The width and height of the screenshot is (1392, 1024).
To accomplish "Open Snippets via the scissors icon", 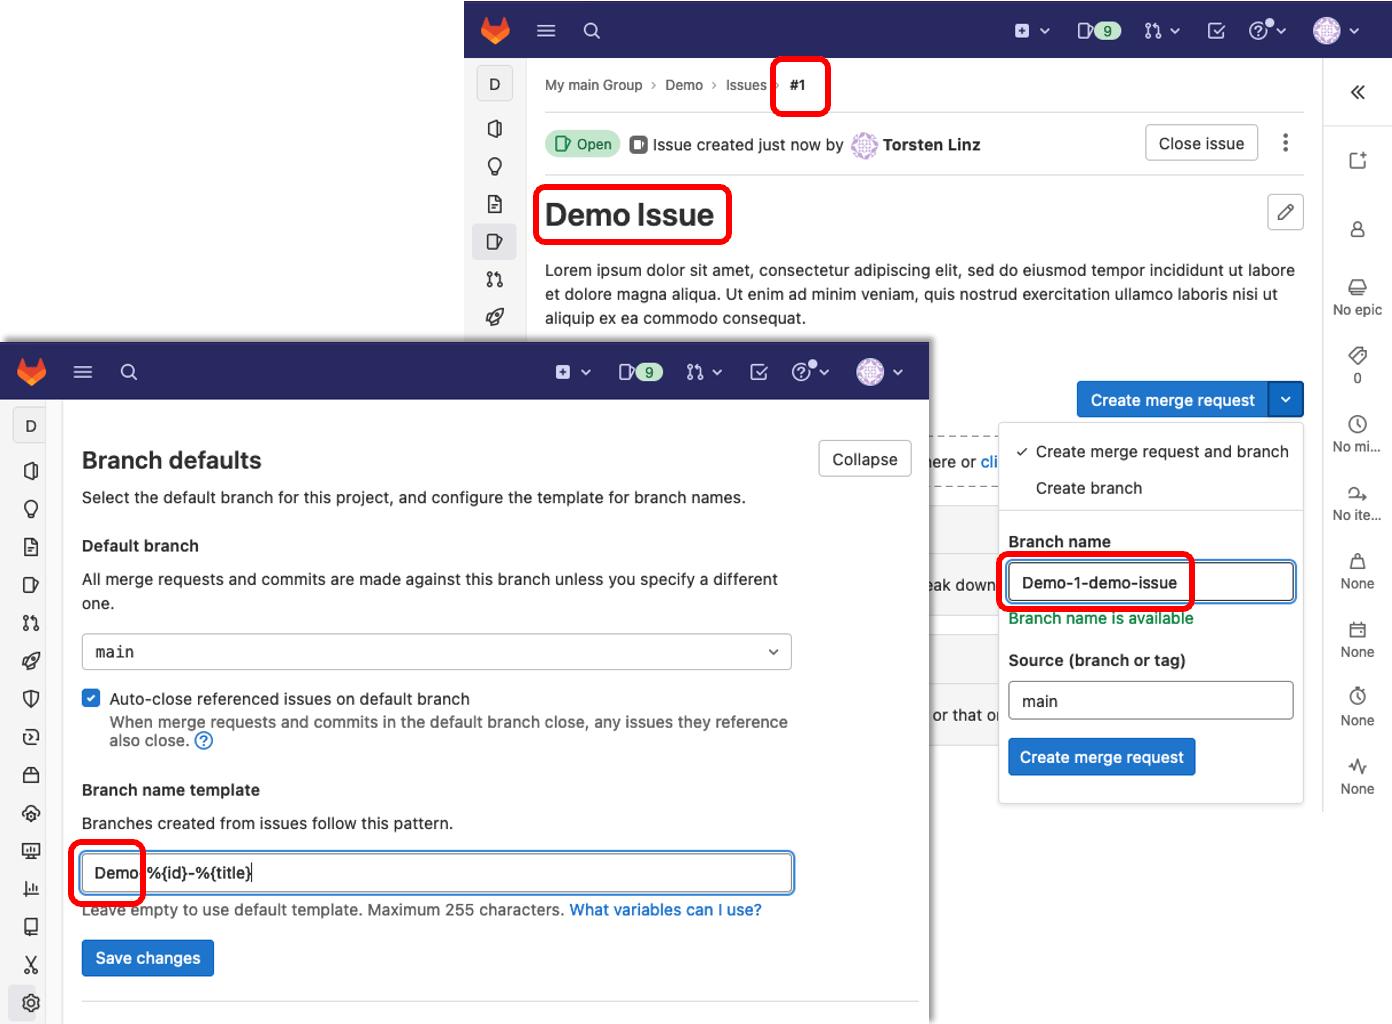I will pyautogui.click(x=30, y=965).
